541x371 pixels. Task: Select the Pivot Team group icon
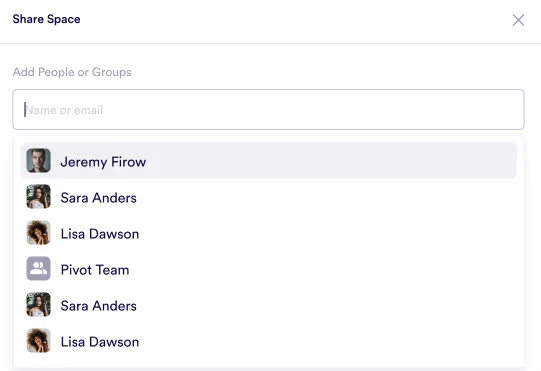(38, 269)
